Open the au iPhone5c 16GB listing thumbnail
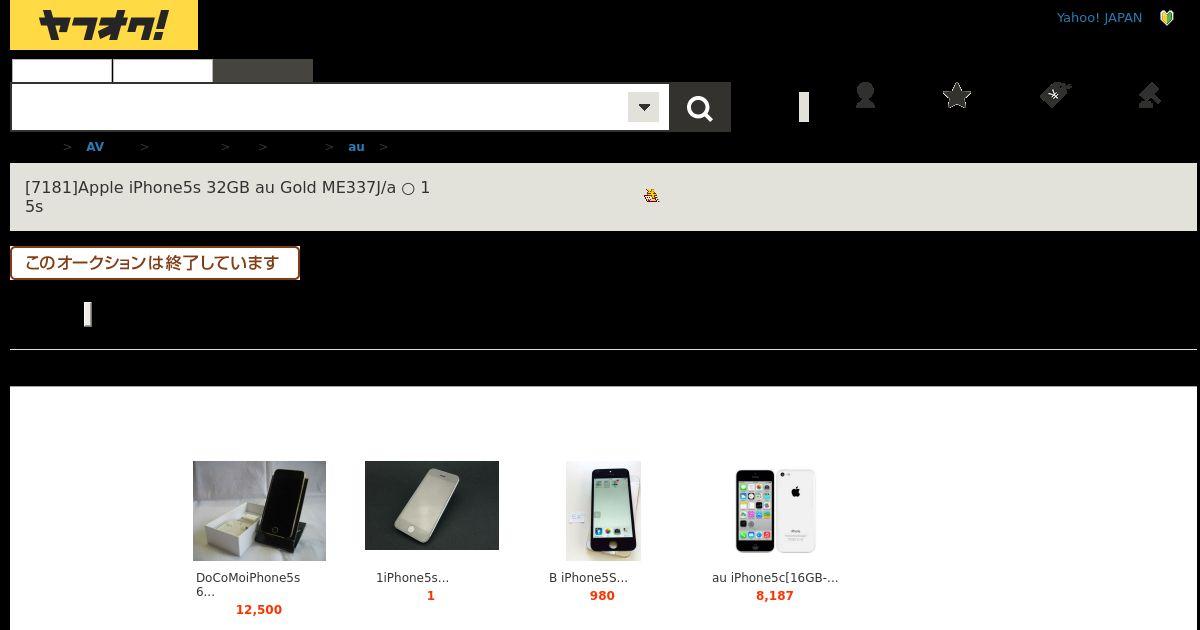The image size is (1200, 630). point(775,511)
